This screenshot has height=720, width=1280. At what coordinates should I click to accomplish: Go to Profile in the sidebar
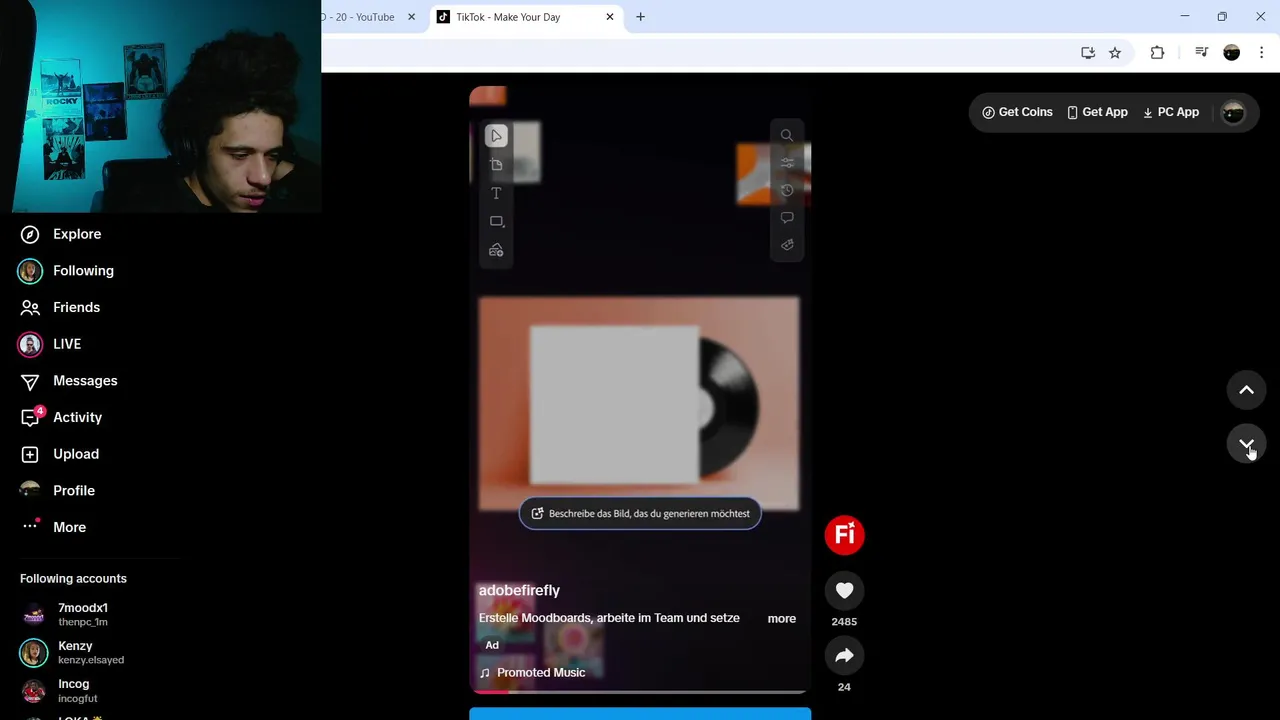pyautogui.click(x=74, y=491)
